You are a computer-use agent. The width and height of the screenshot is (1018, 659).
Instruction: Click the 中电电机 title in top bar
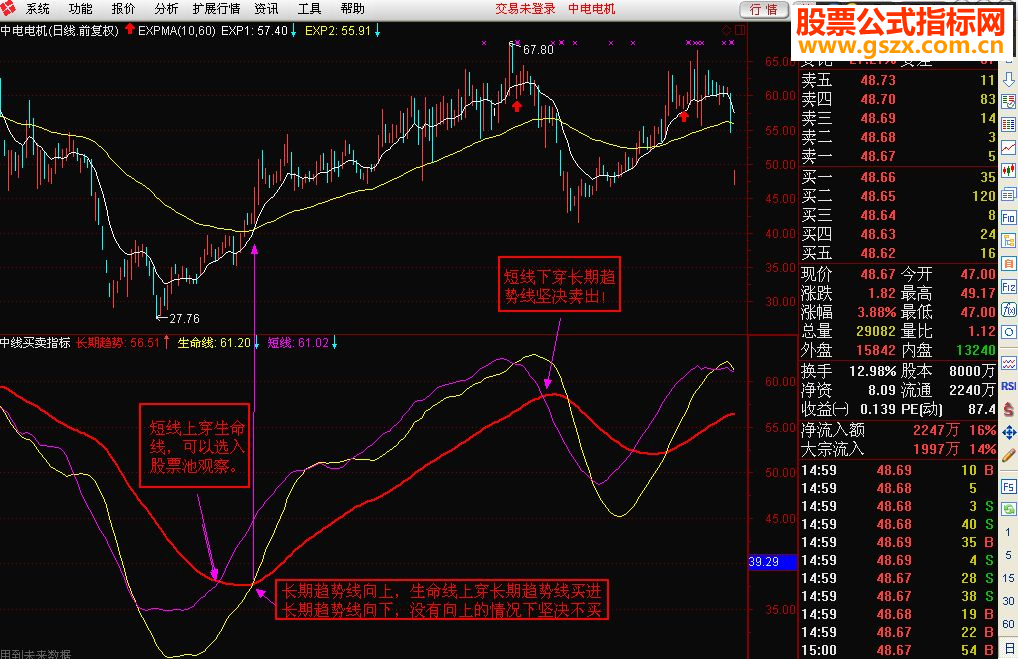[x=591, y=8]
